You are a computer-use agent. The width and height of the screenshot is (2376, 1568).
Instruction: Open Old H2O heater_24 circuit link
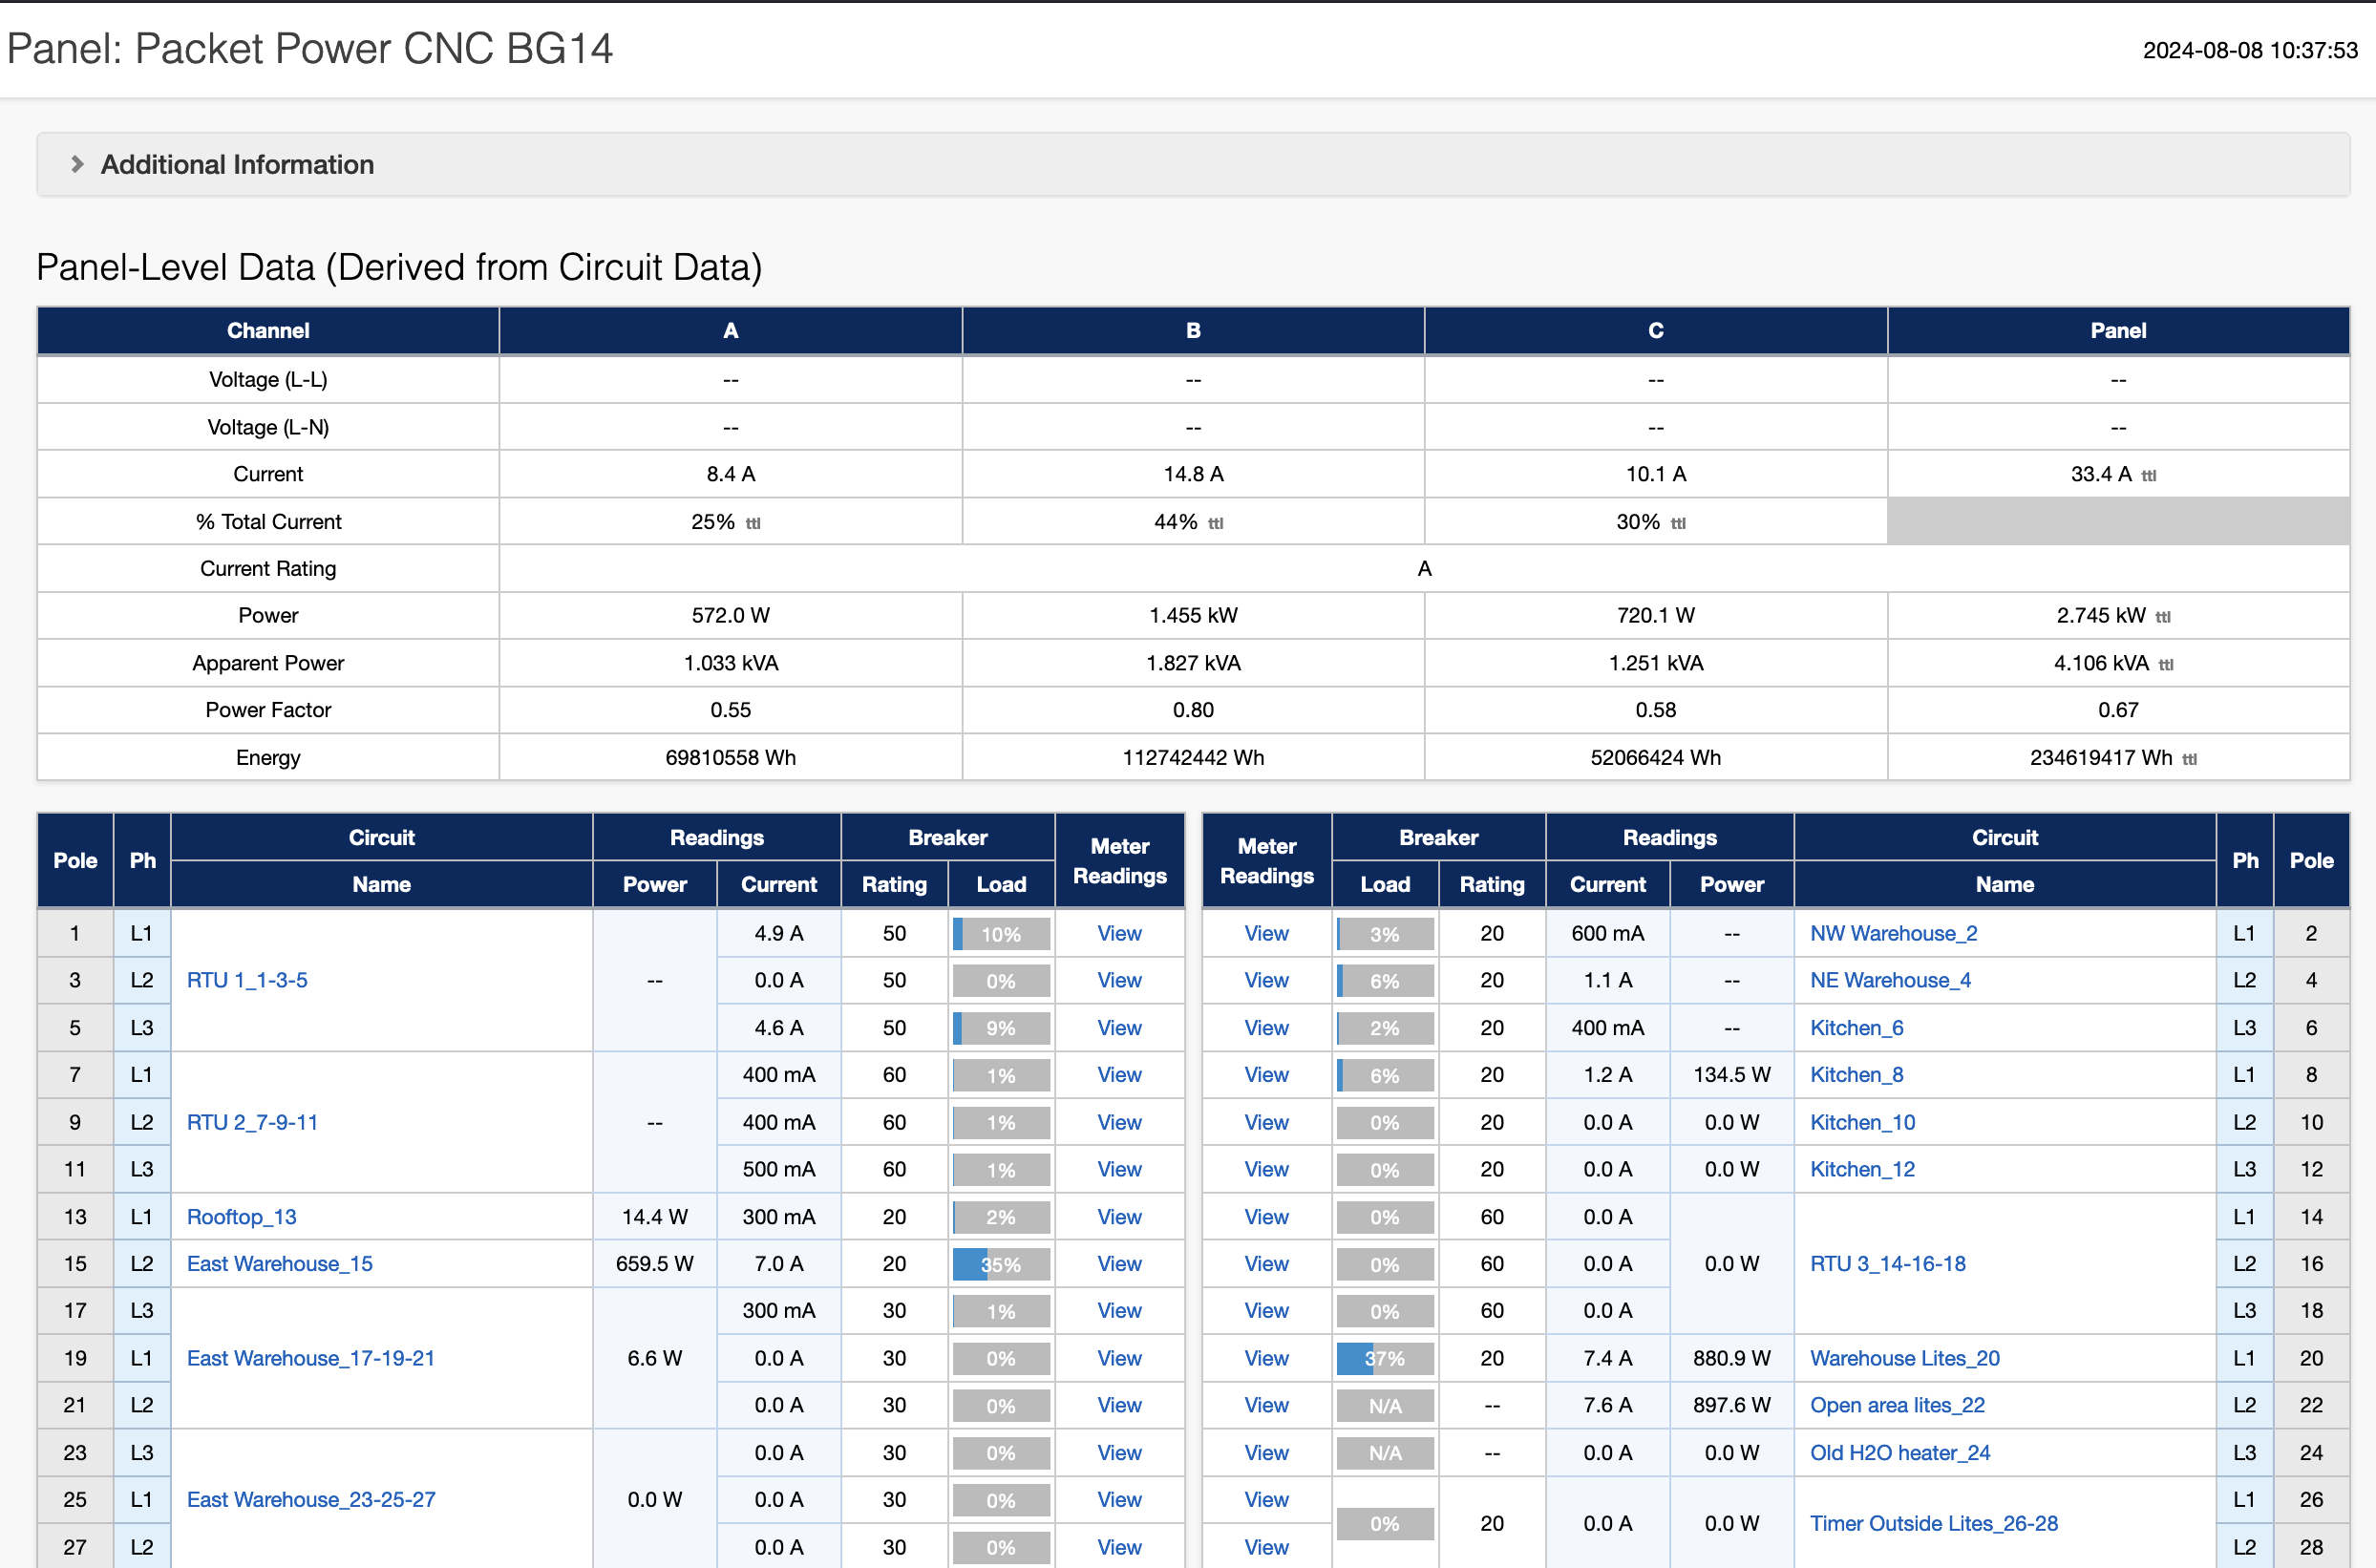pyautogui.click(x=1899, y=1452)
